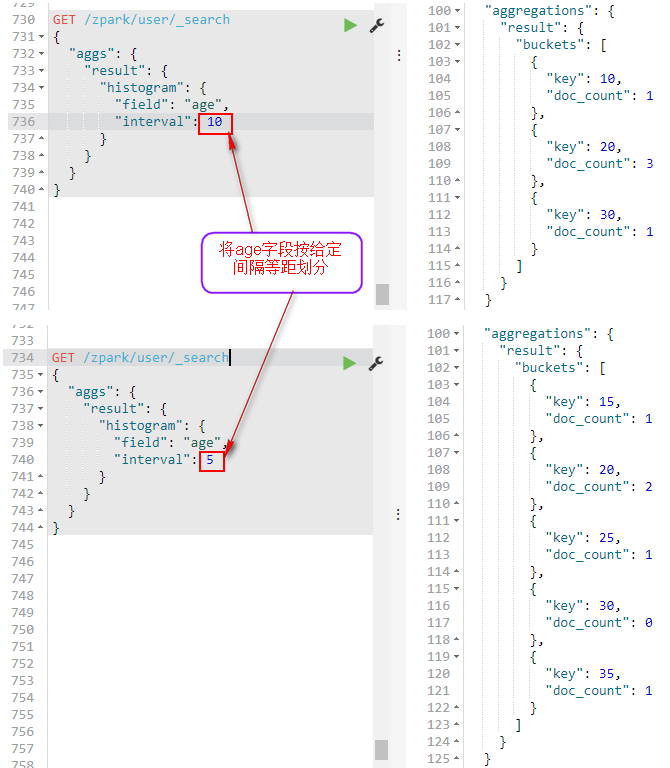Collapse the key 25 bucket at line 111 lower response
This screenshot has height=768, width=670.
click(456, 521)
